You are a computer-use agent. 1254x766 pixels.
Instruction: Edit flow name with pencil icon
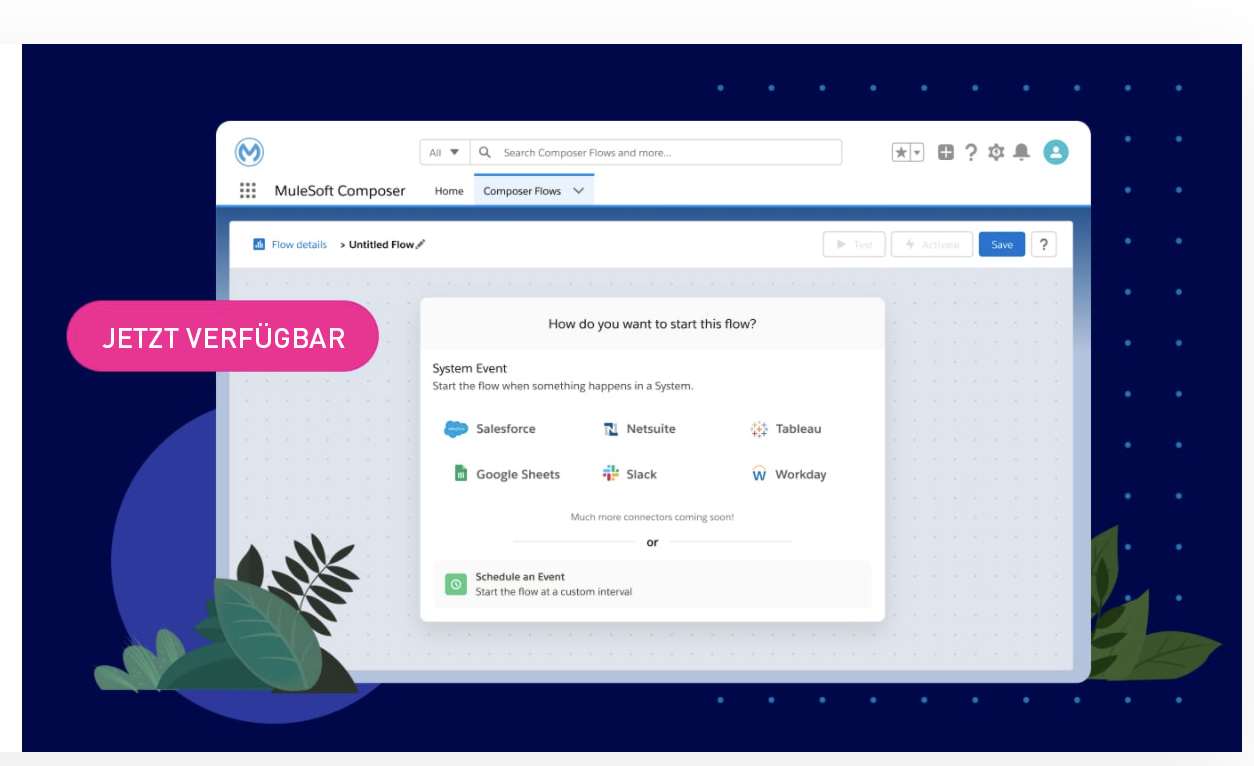click(420, 244)
